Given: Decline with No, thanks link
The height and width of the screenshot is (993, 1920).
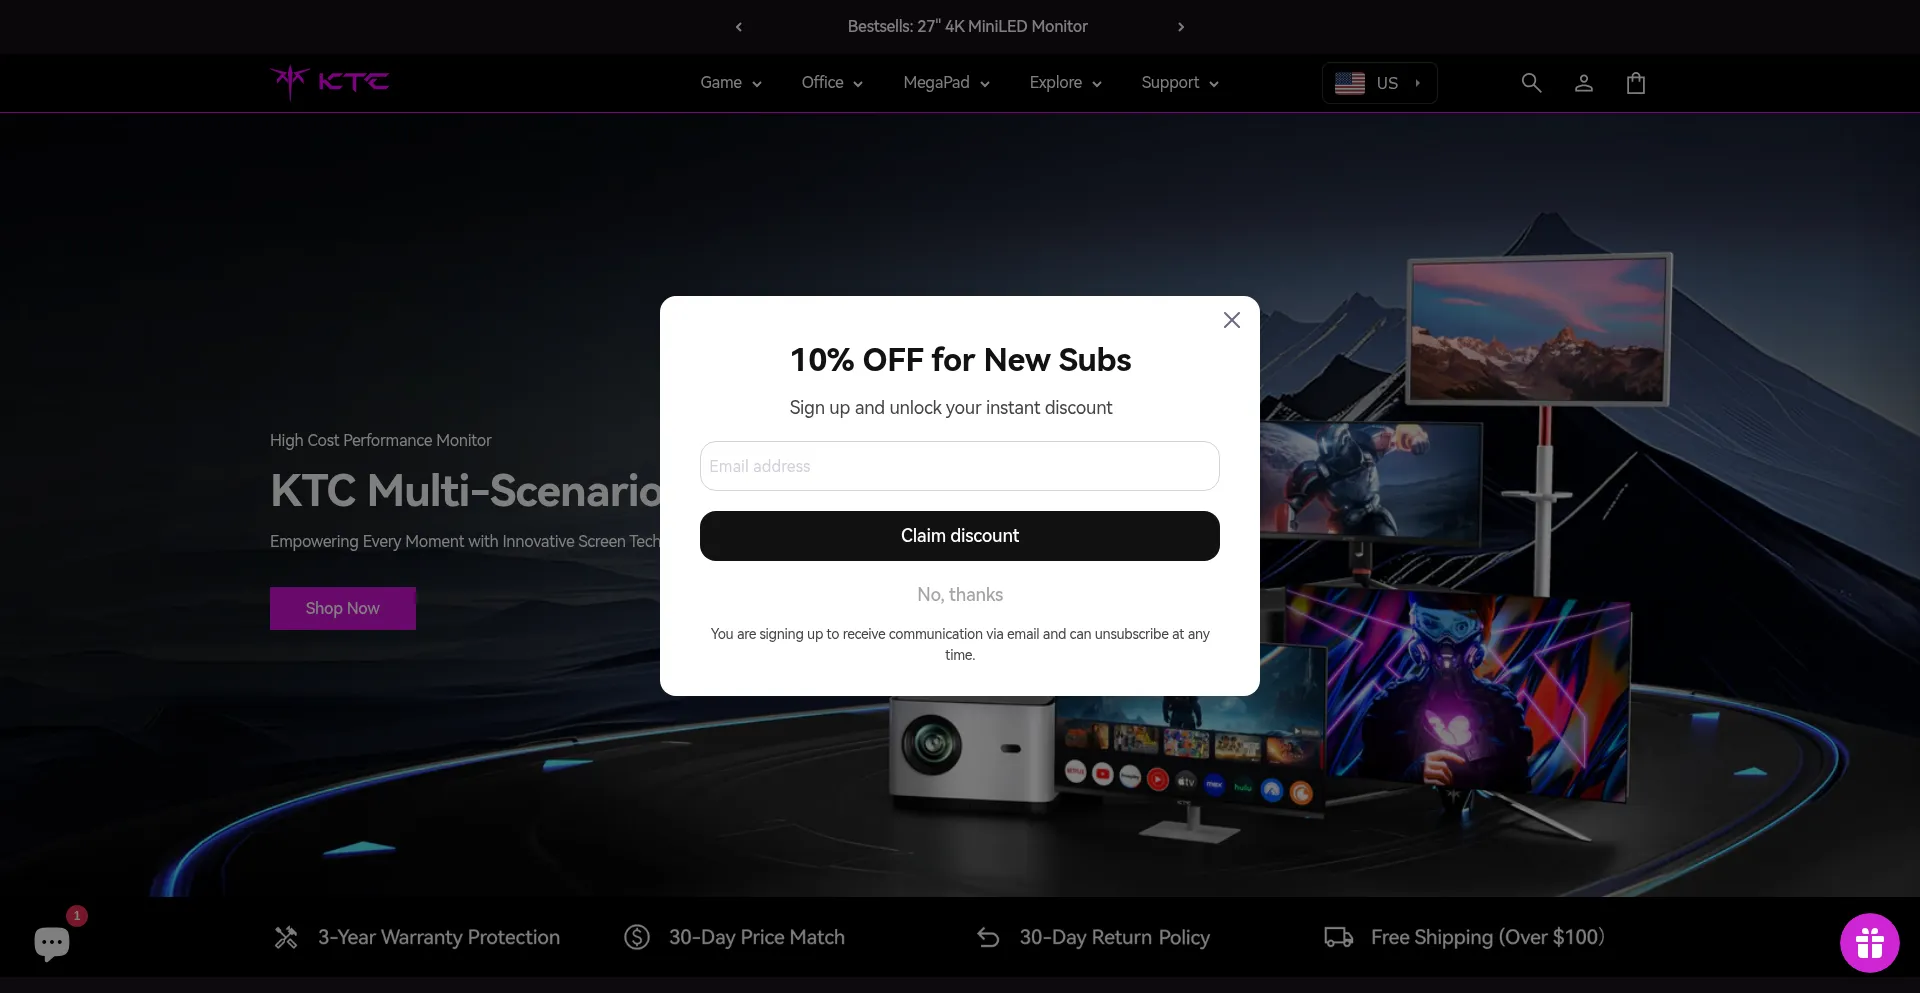Looking at the screenshot, I should pyautogui.click(x=960, y=595).
